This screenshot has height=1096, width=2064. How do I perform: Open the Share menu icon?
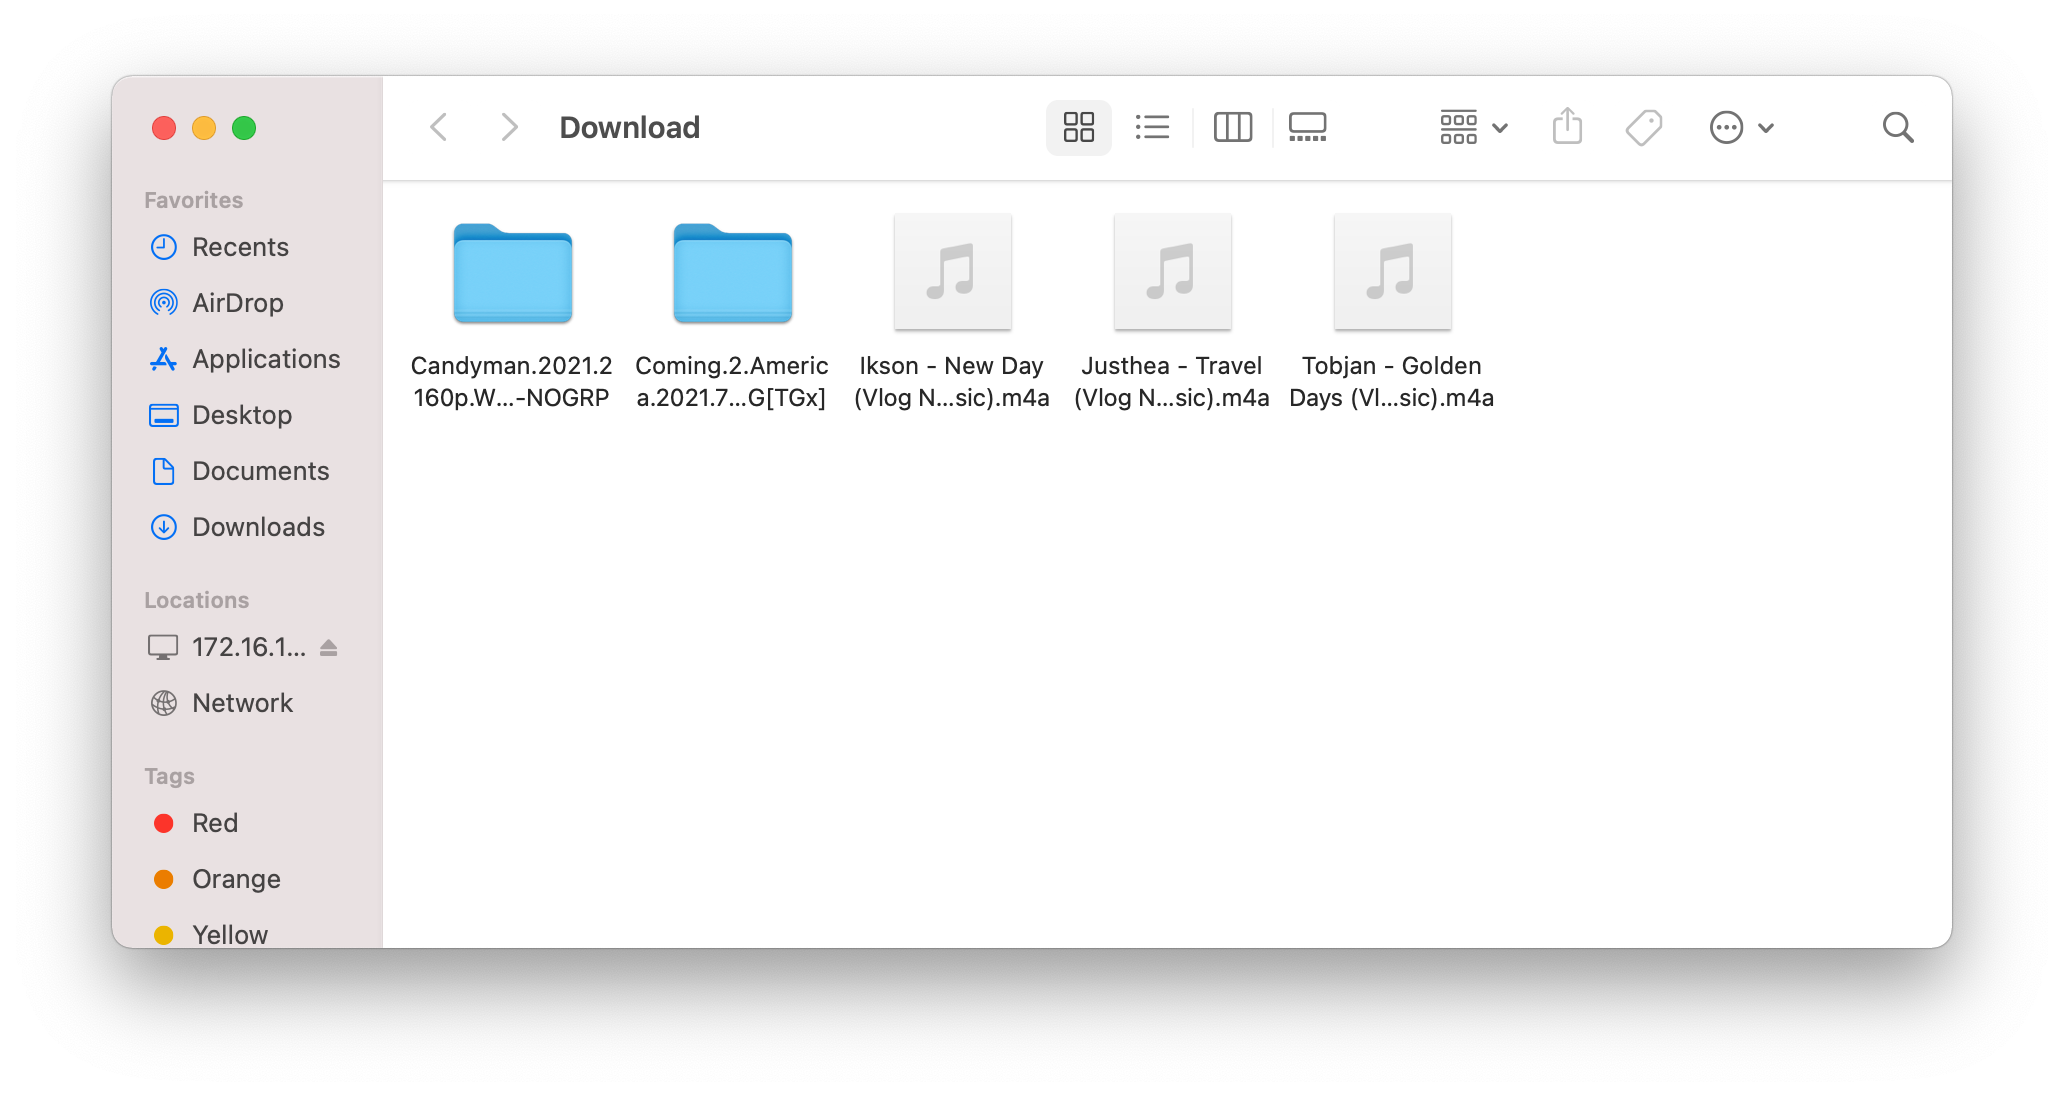[1567, 127]
